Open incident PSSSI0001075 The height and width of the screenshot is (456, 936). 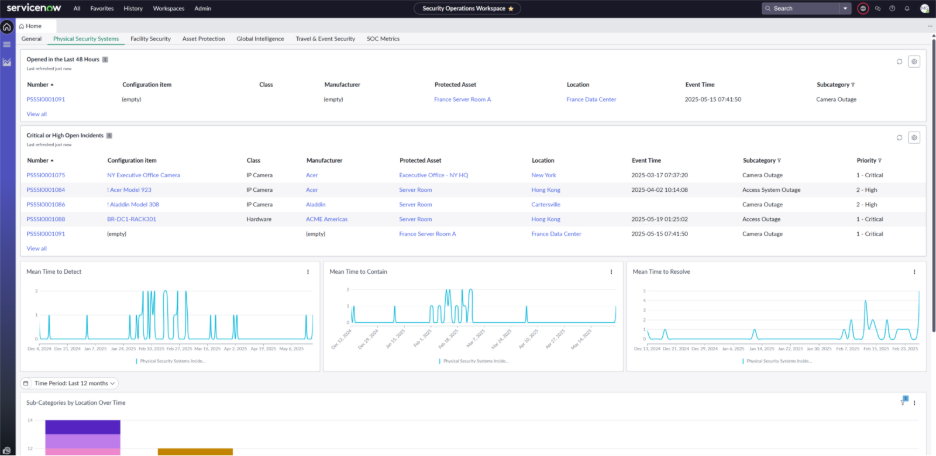click(x=46, y=175)
